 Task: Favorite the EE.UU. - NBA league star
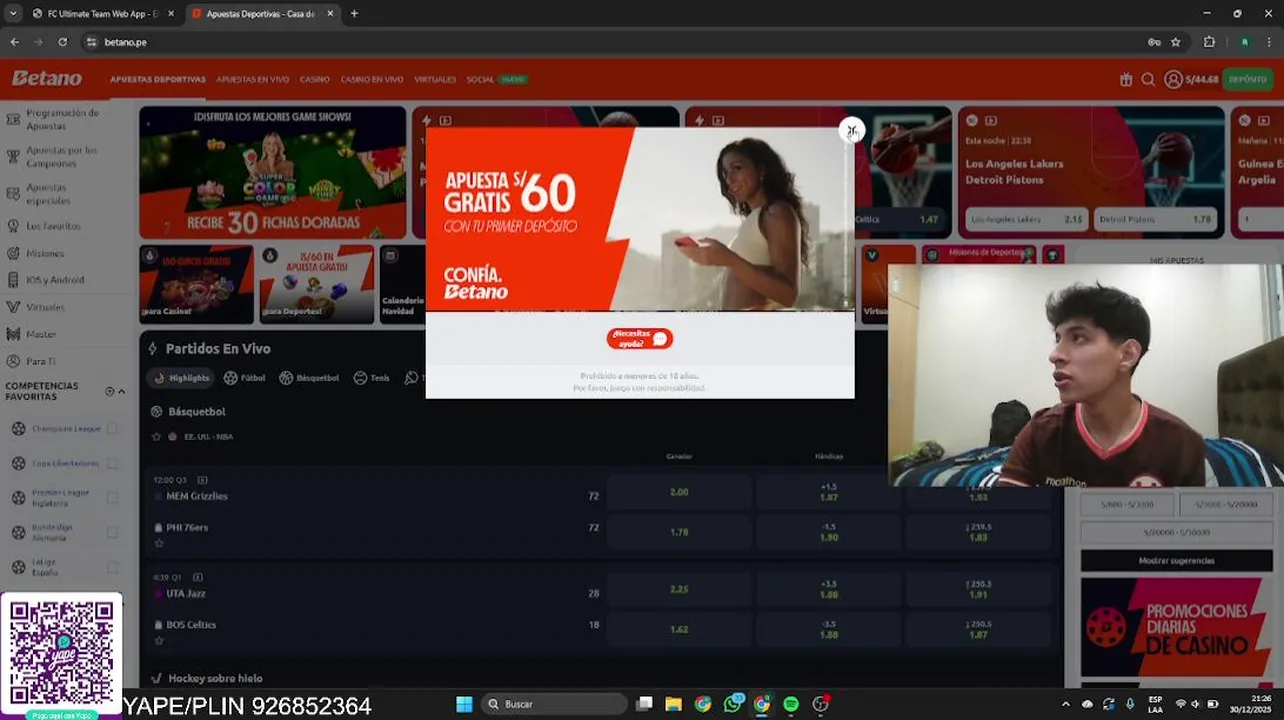[x=156, y=437]
